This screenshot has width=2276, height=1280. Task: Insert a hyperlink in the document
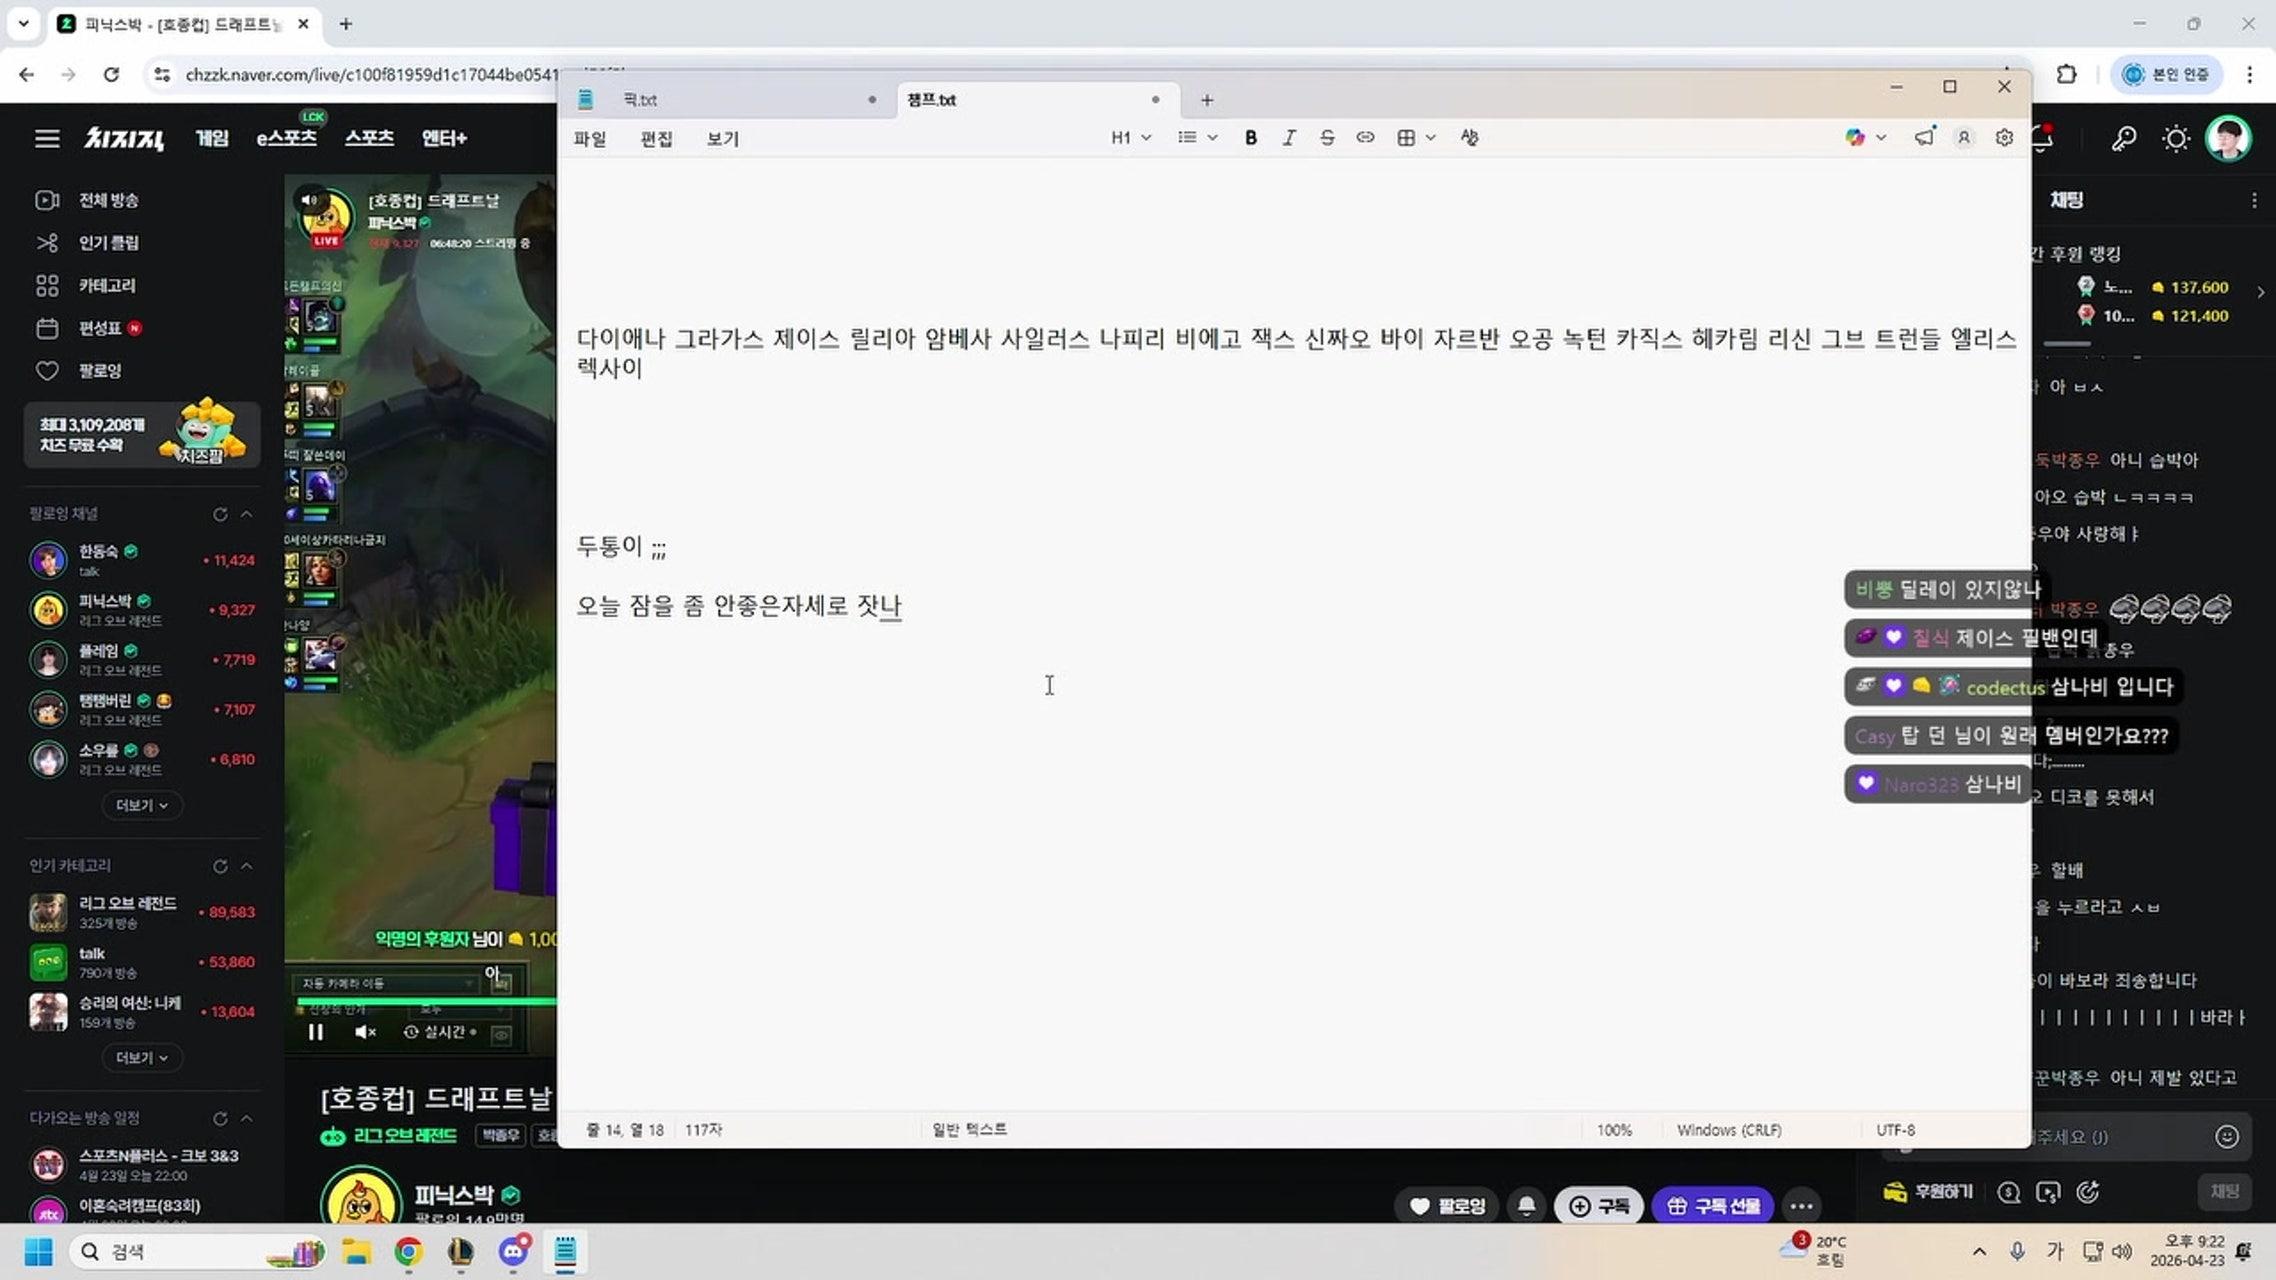tap(1366, 137)
